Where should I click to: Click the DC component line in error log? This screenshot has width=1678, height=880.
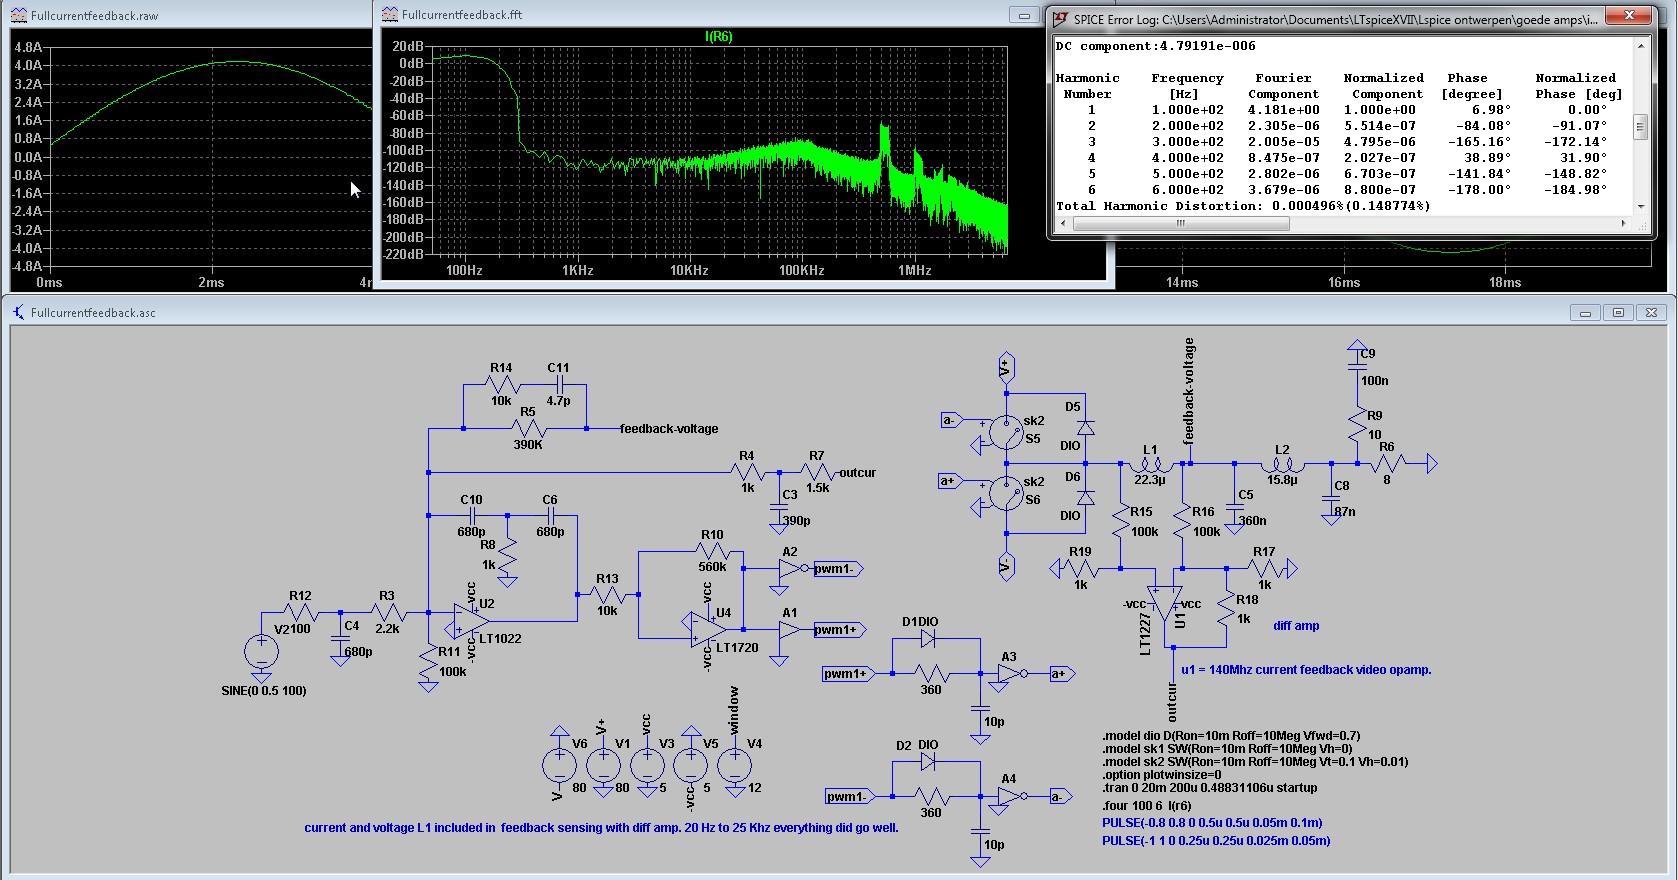1156,46
